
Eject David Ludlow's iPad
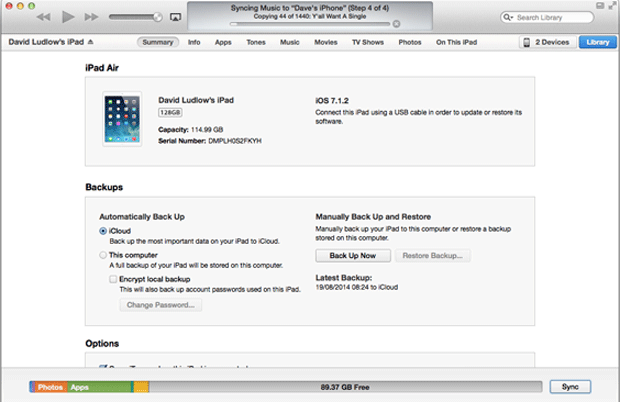91,42
